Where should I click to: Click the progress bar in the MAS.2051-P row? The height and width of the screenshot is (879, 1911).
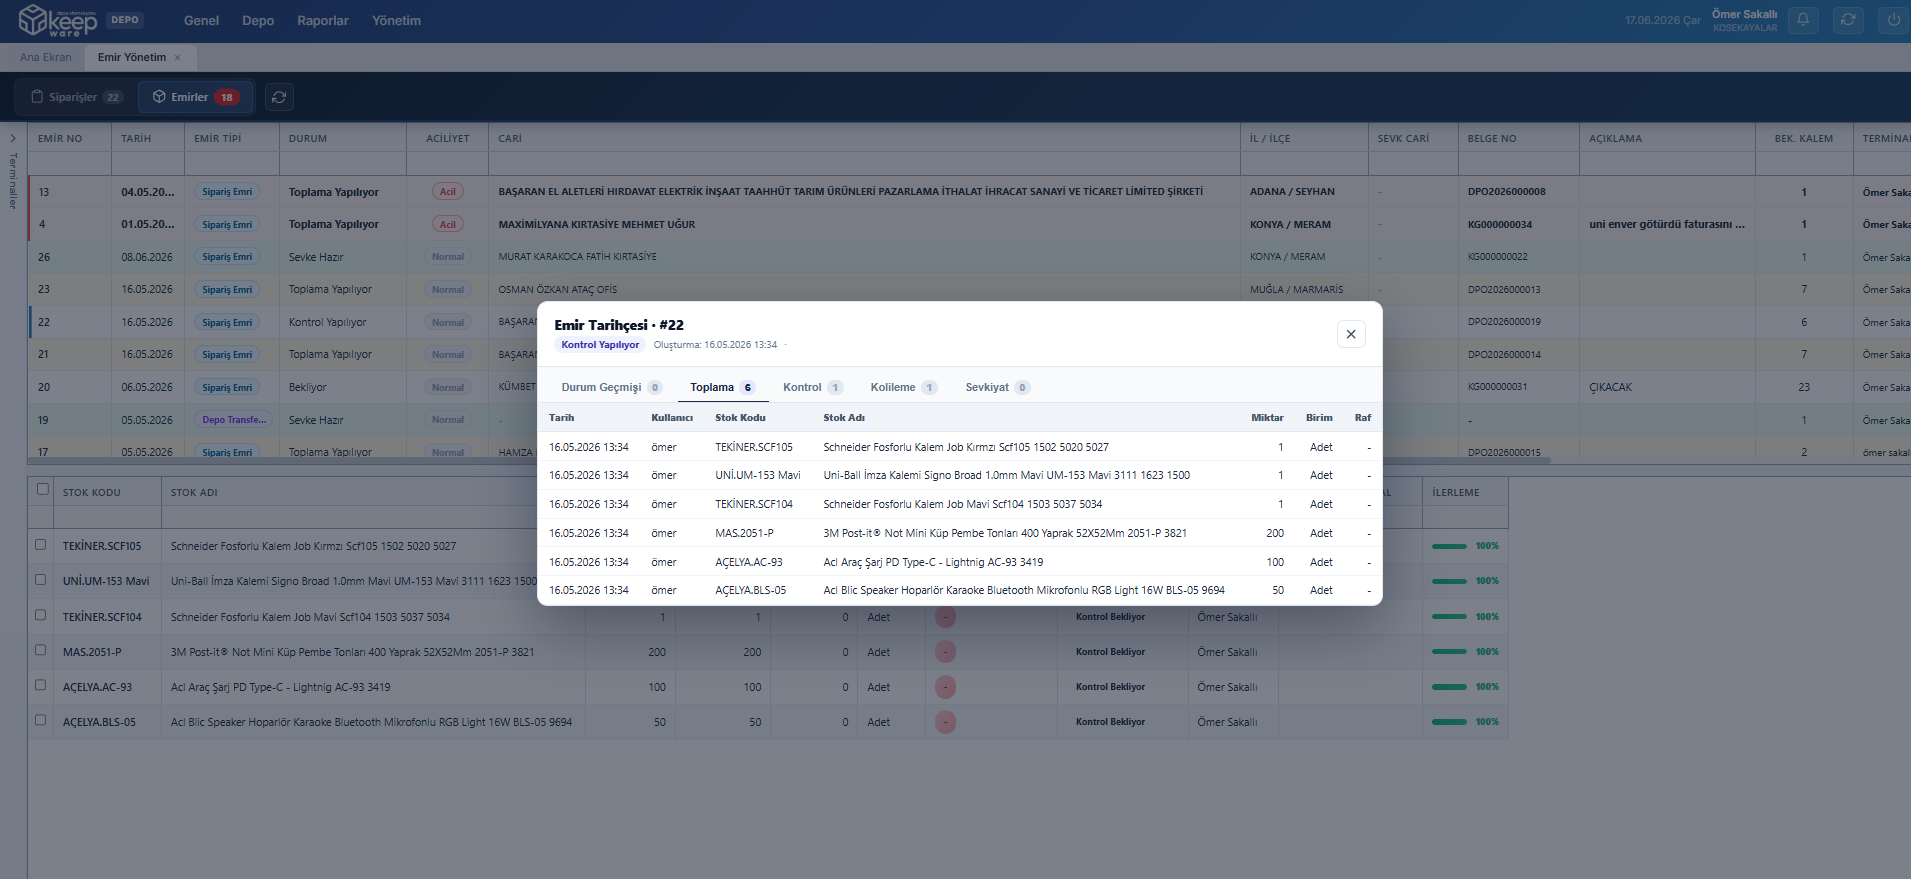tap(1449, 652)
